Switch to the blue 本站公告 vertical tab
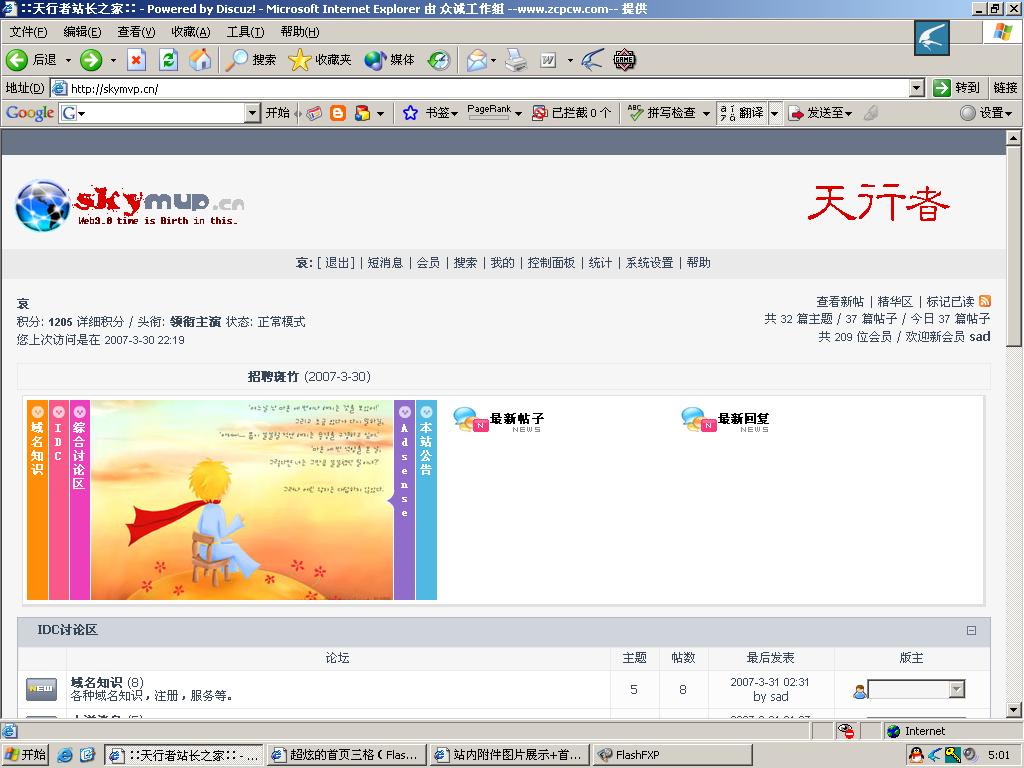The image size is (1024, 768). tap(426, 500)
